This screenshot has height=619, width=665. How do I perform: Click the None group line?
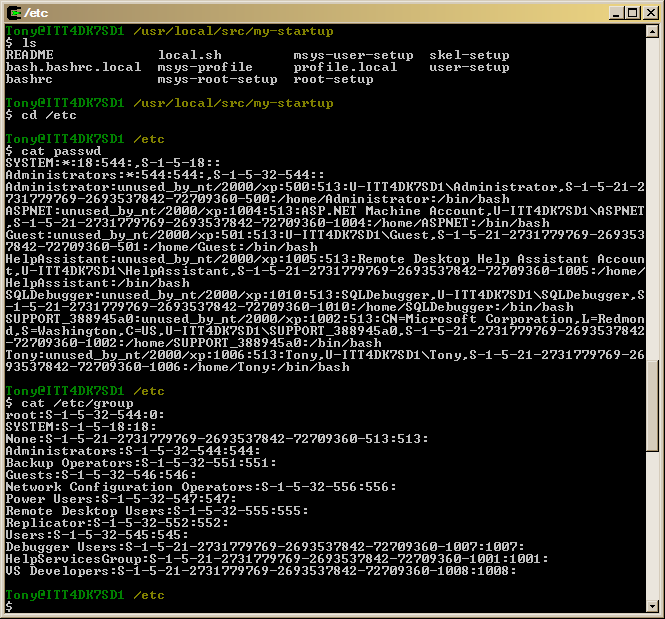pyautogui.click(x=217, y=439)
